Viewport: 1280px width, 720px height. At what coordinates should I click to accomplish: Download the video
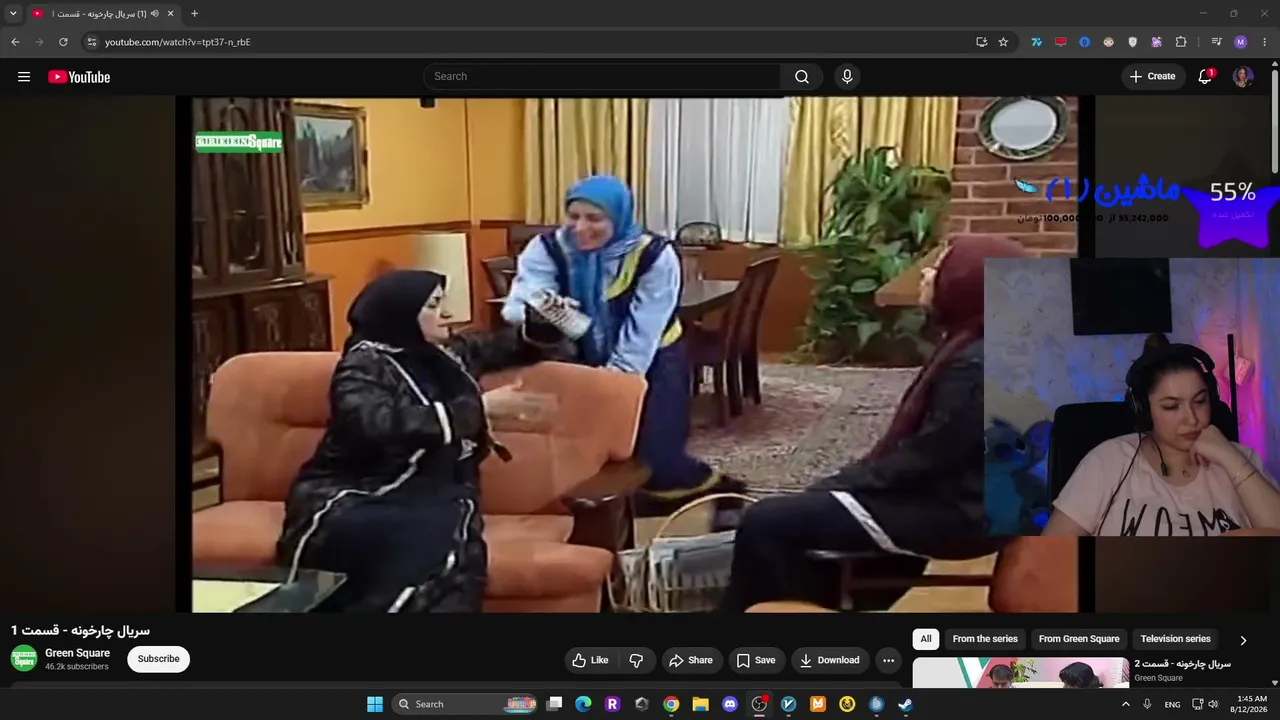click(830, 660)
